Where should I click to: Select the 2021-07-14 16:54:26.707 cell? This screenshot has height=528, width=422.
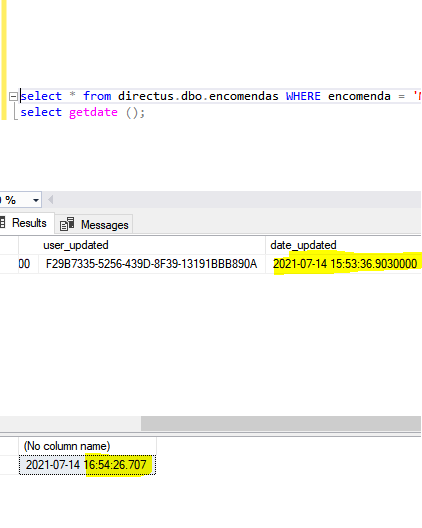point(87,465)
